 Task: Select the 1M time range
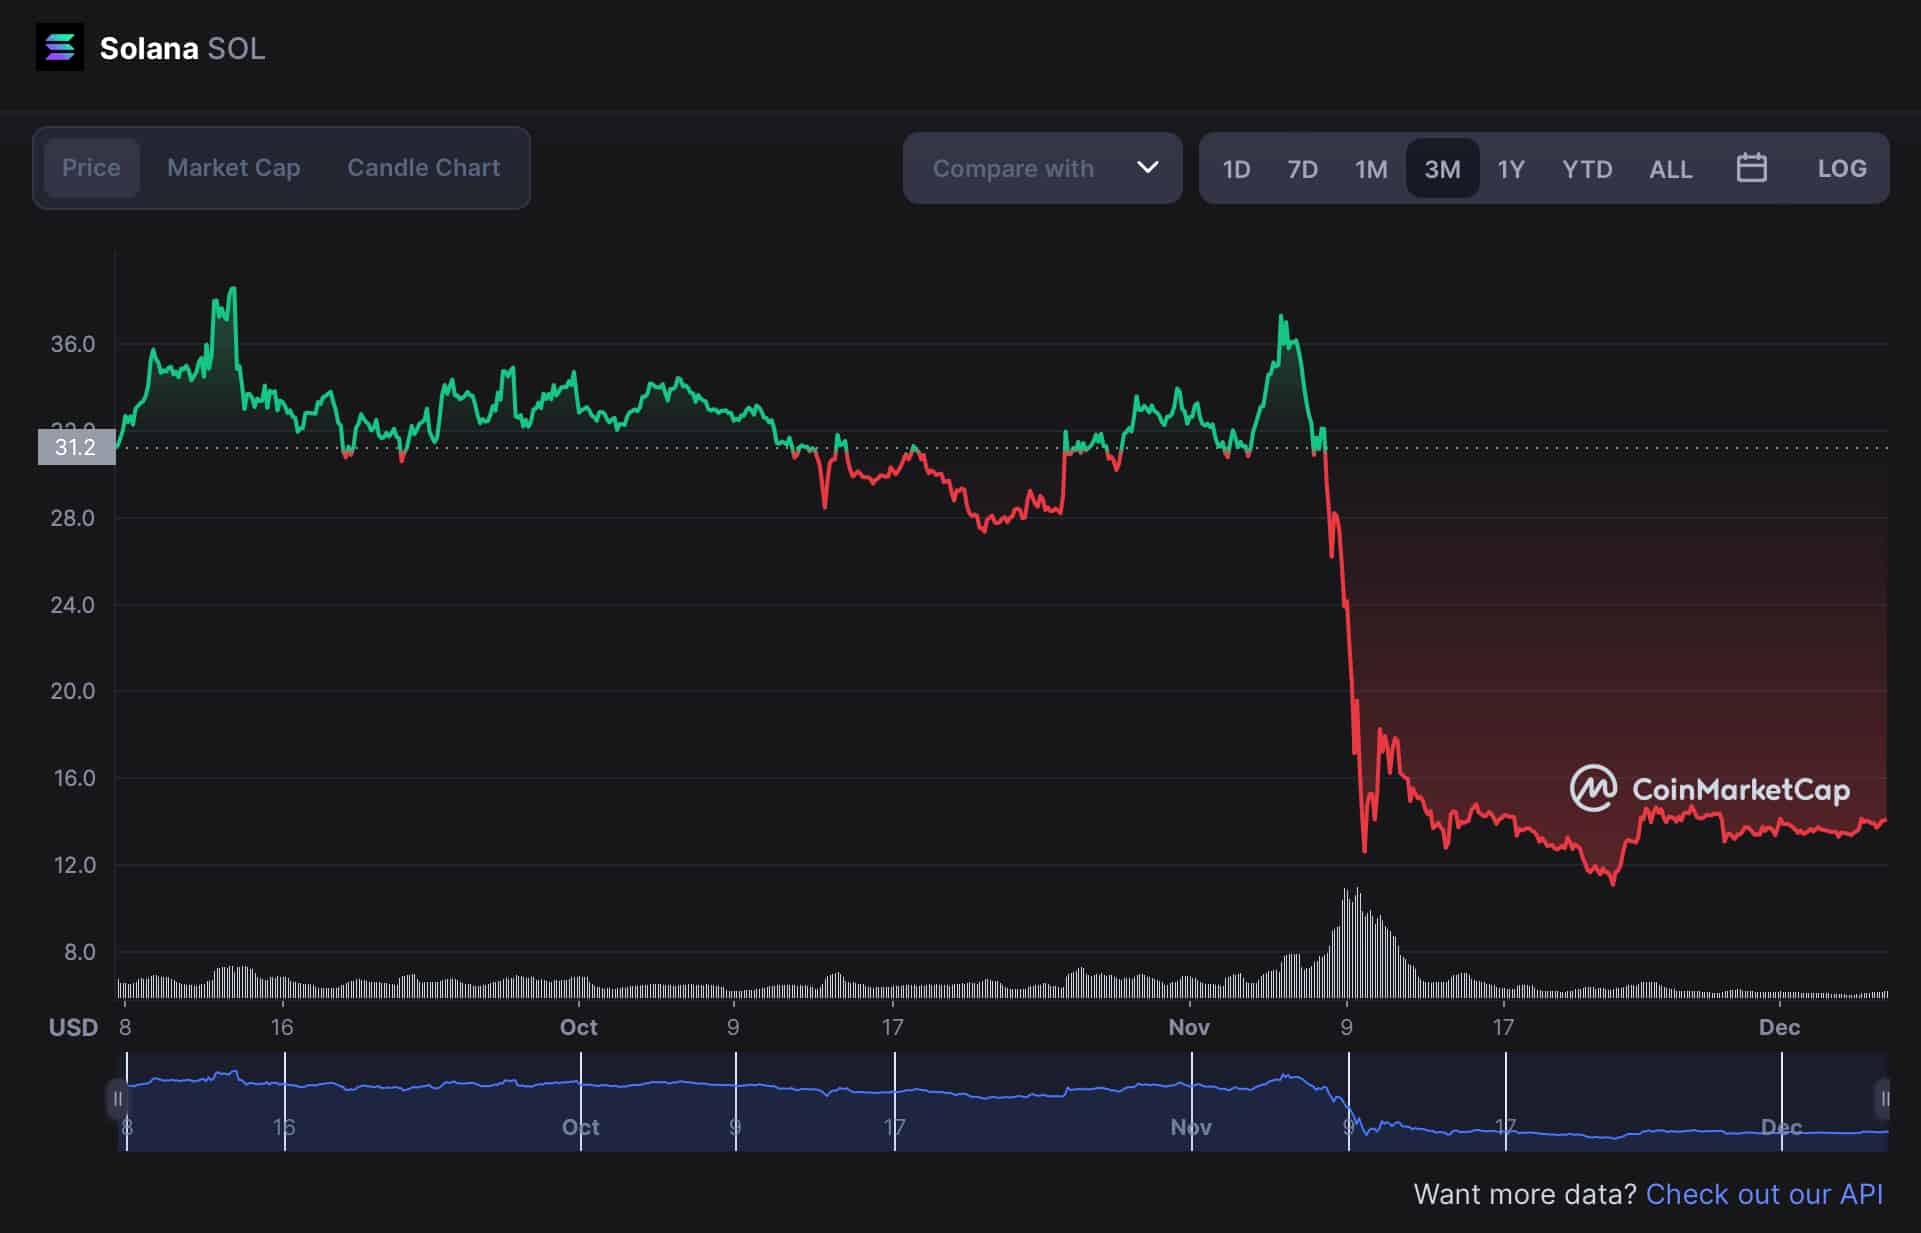(x=1370, y=169)
